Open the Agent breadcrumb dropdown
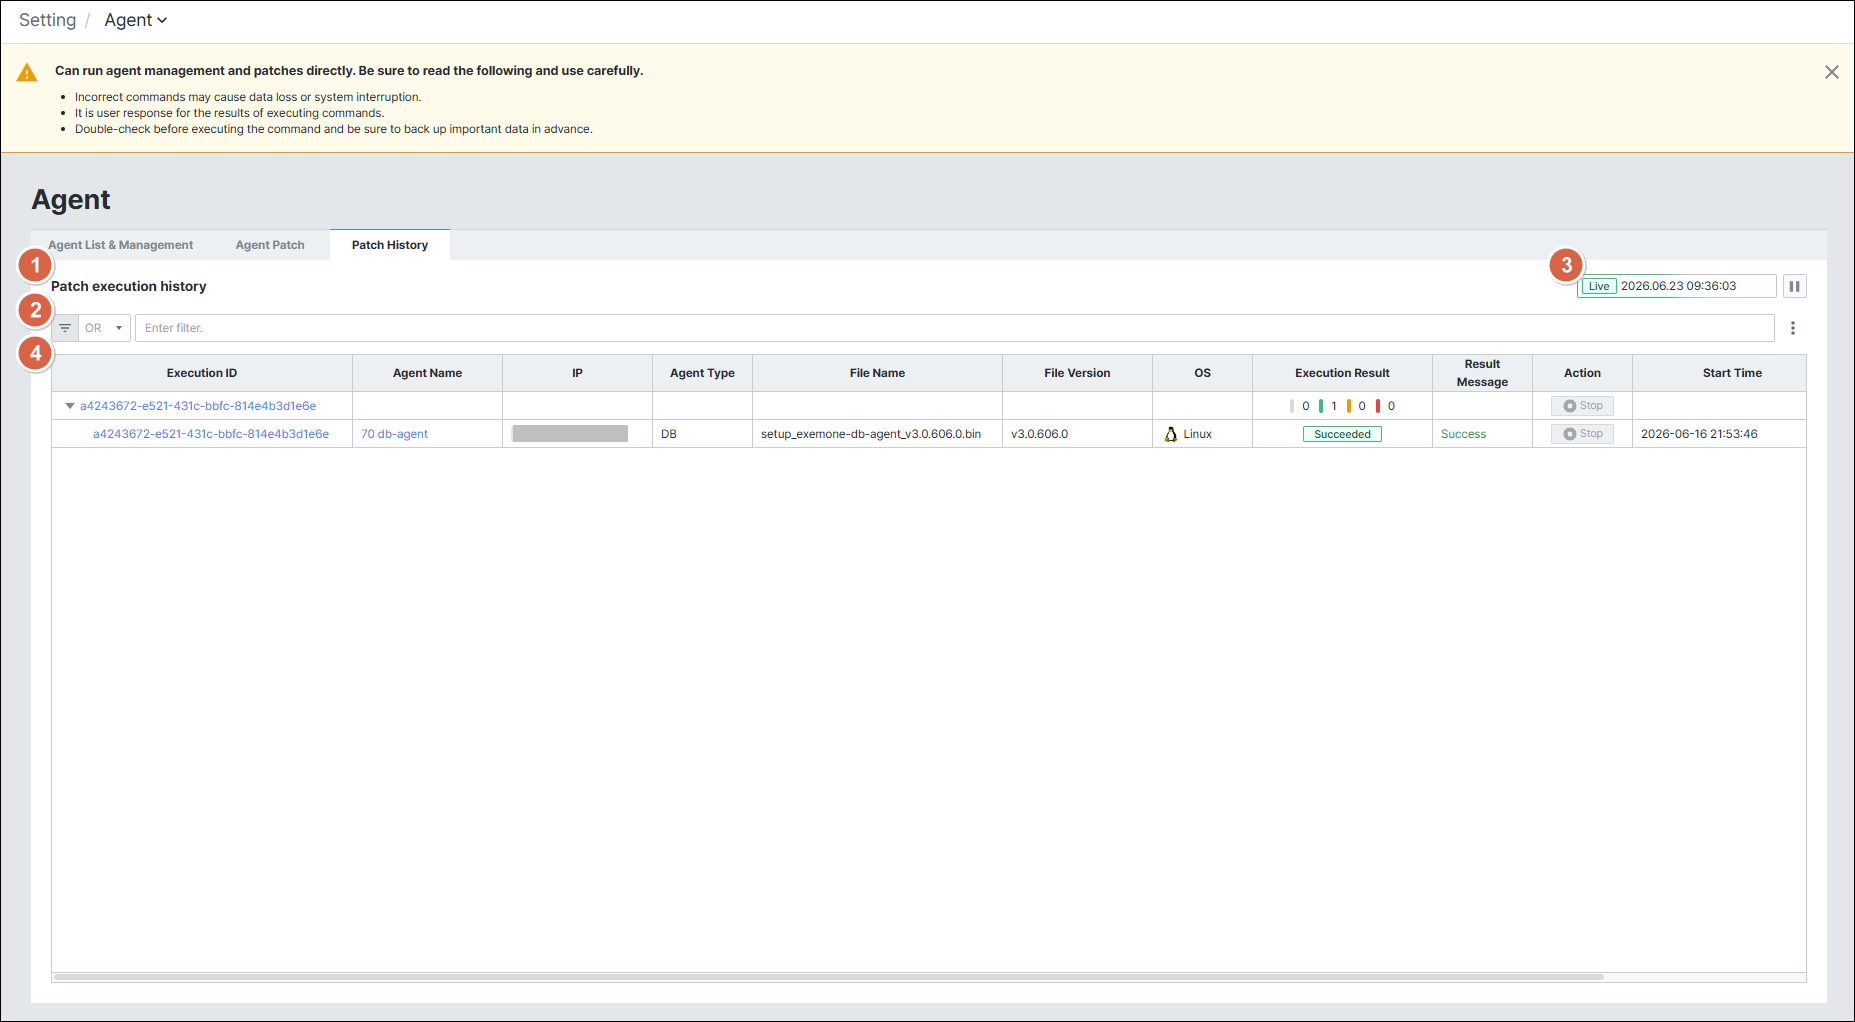1855x1022 pixels. 136,20
